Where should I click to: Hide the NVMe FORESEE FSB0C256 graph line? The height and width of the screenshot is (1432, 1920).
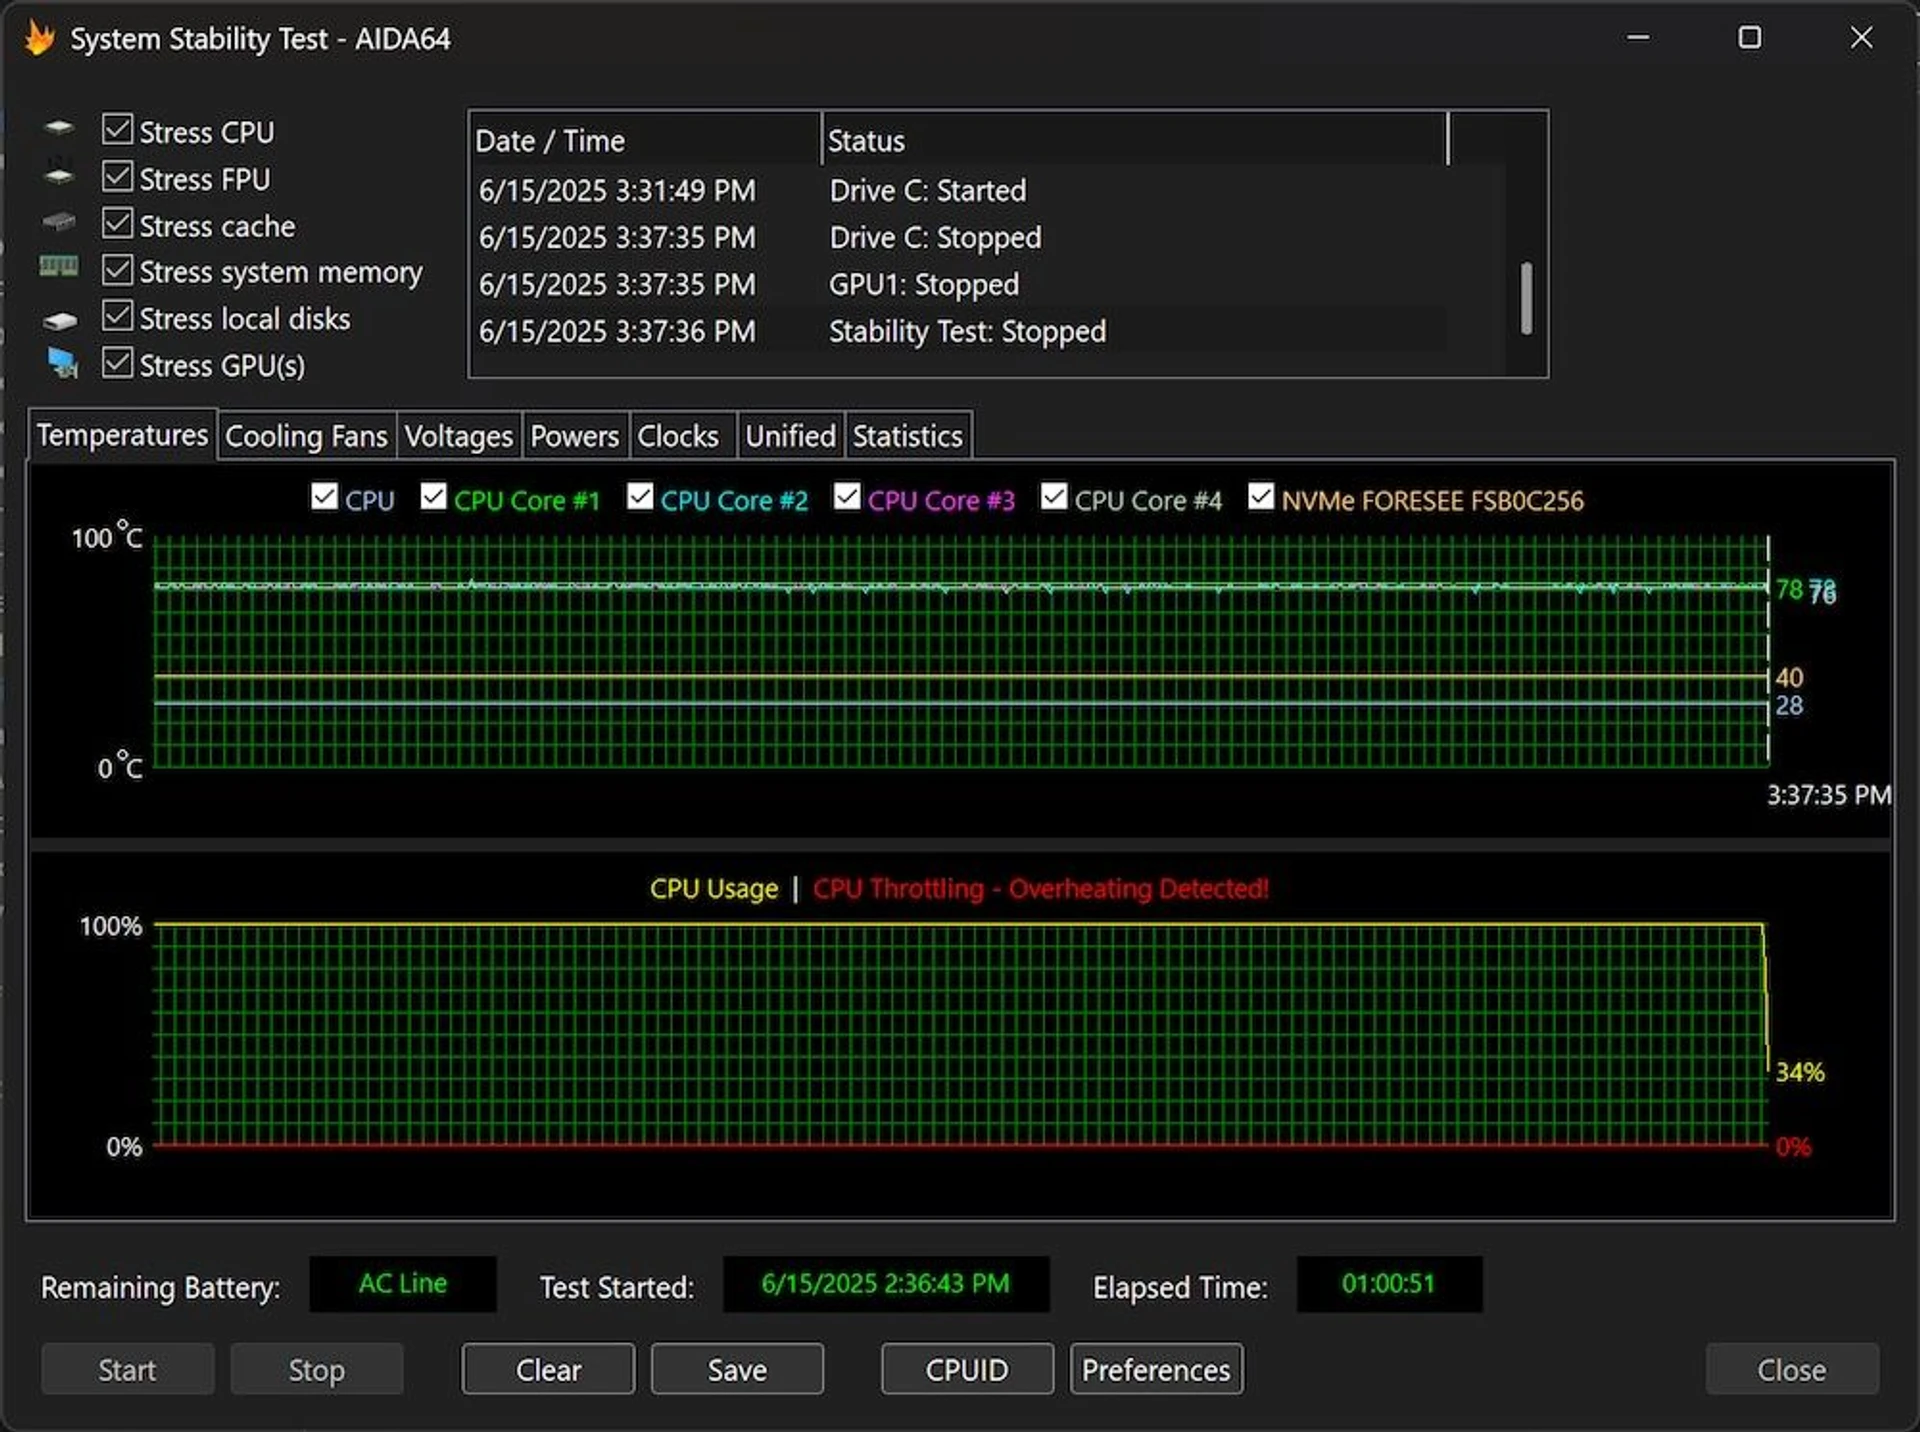(x=1261, y=497)
